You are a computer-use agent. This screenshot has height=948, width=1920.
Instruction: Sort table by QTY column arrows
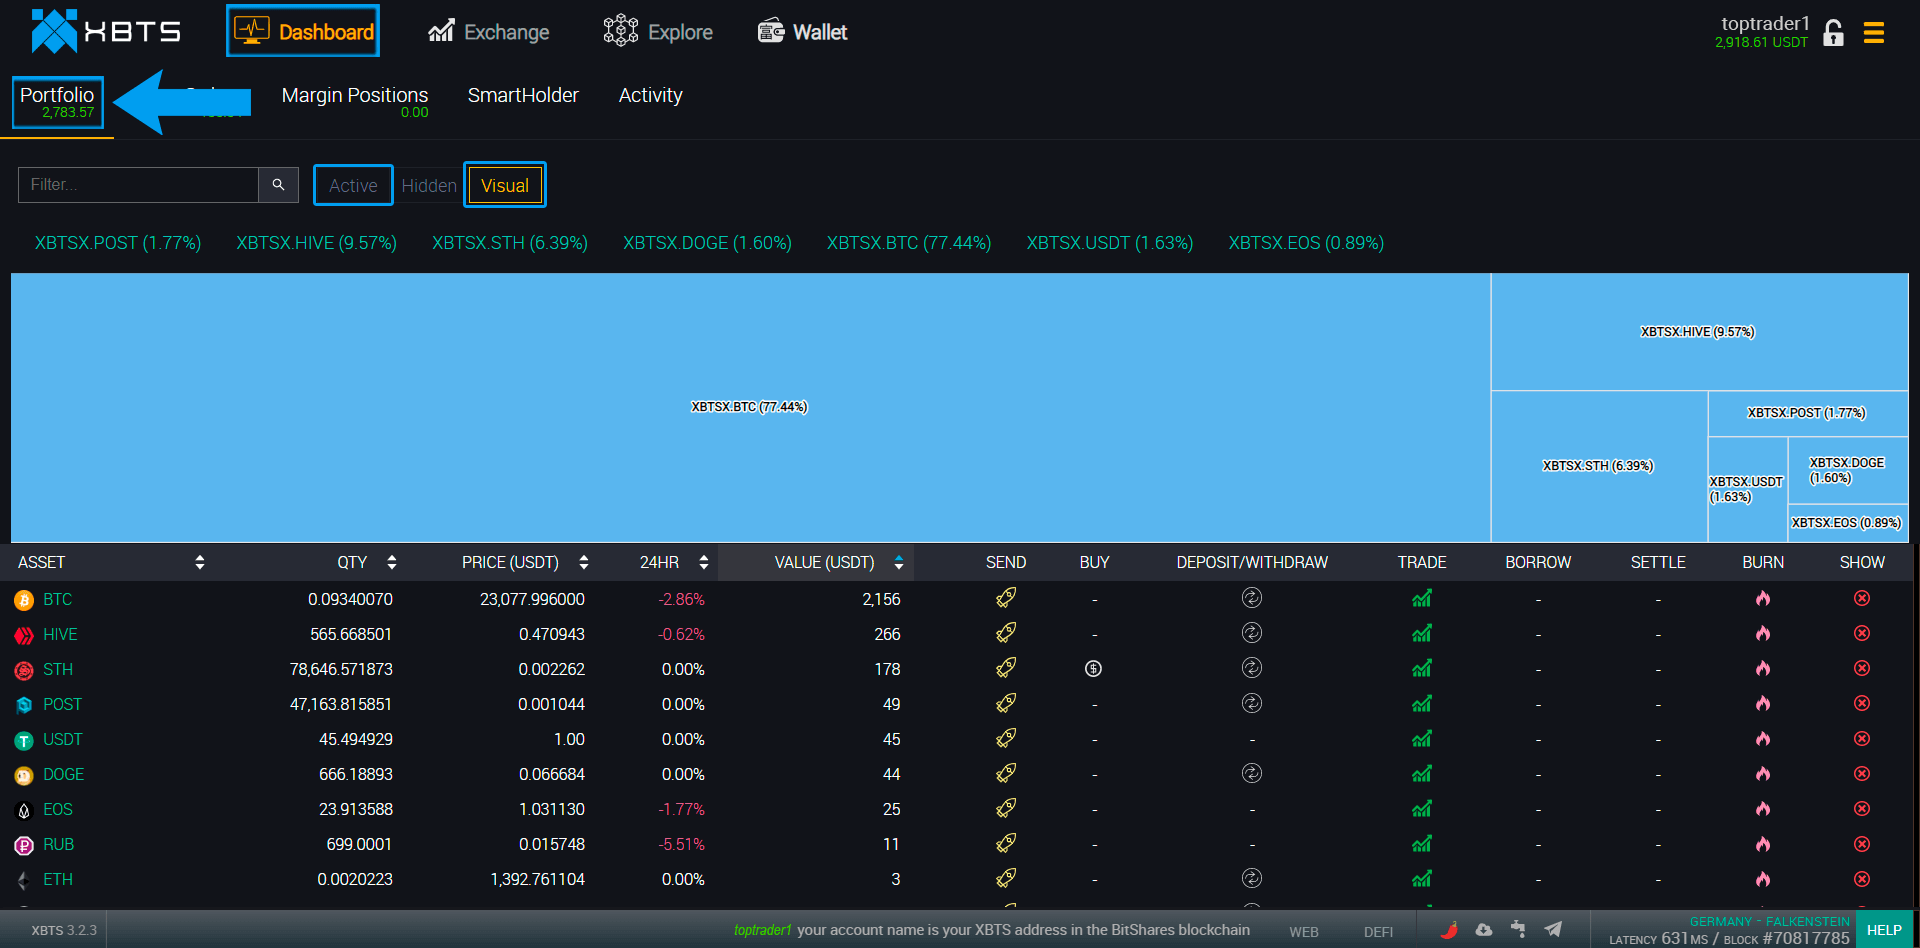(392, 562)
